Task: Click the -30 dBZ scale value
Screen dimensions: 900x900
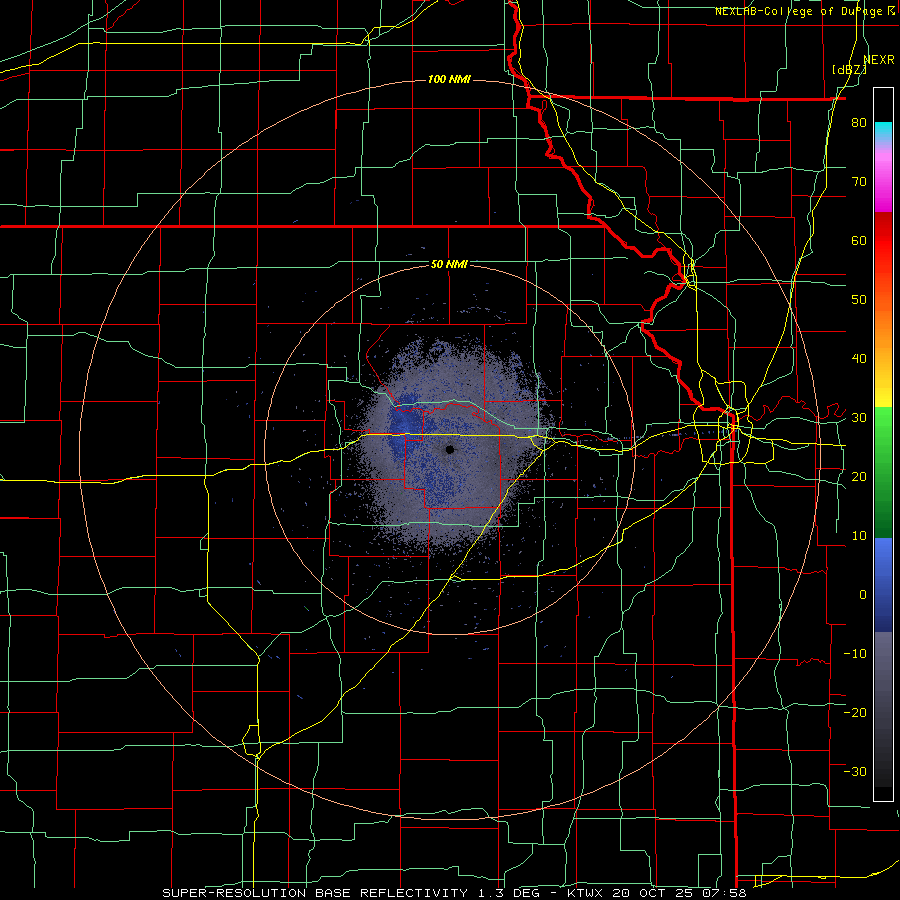Action: (x=855, y=771)
